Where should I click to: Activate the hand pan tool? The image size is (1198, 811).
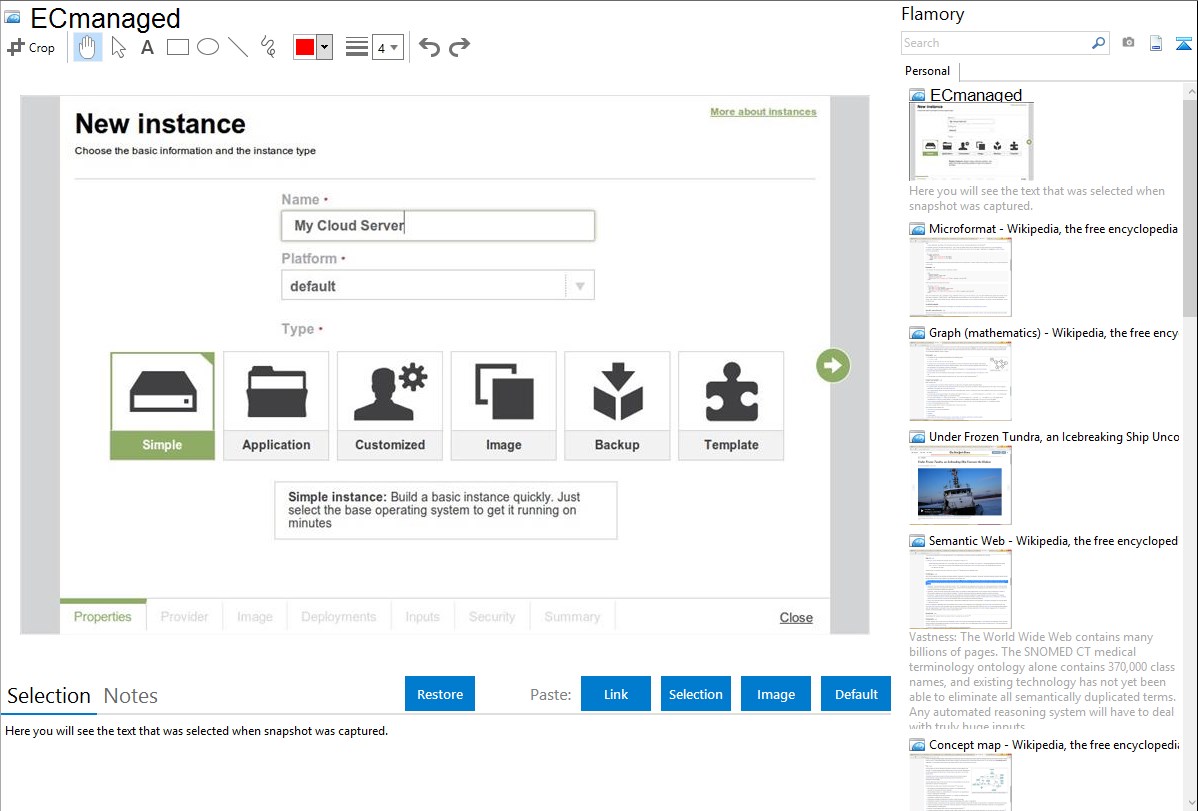coord(88,47)
